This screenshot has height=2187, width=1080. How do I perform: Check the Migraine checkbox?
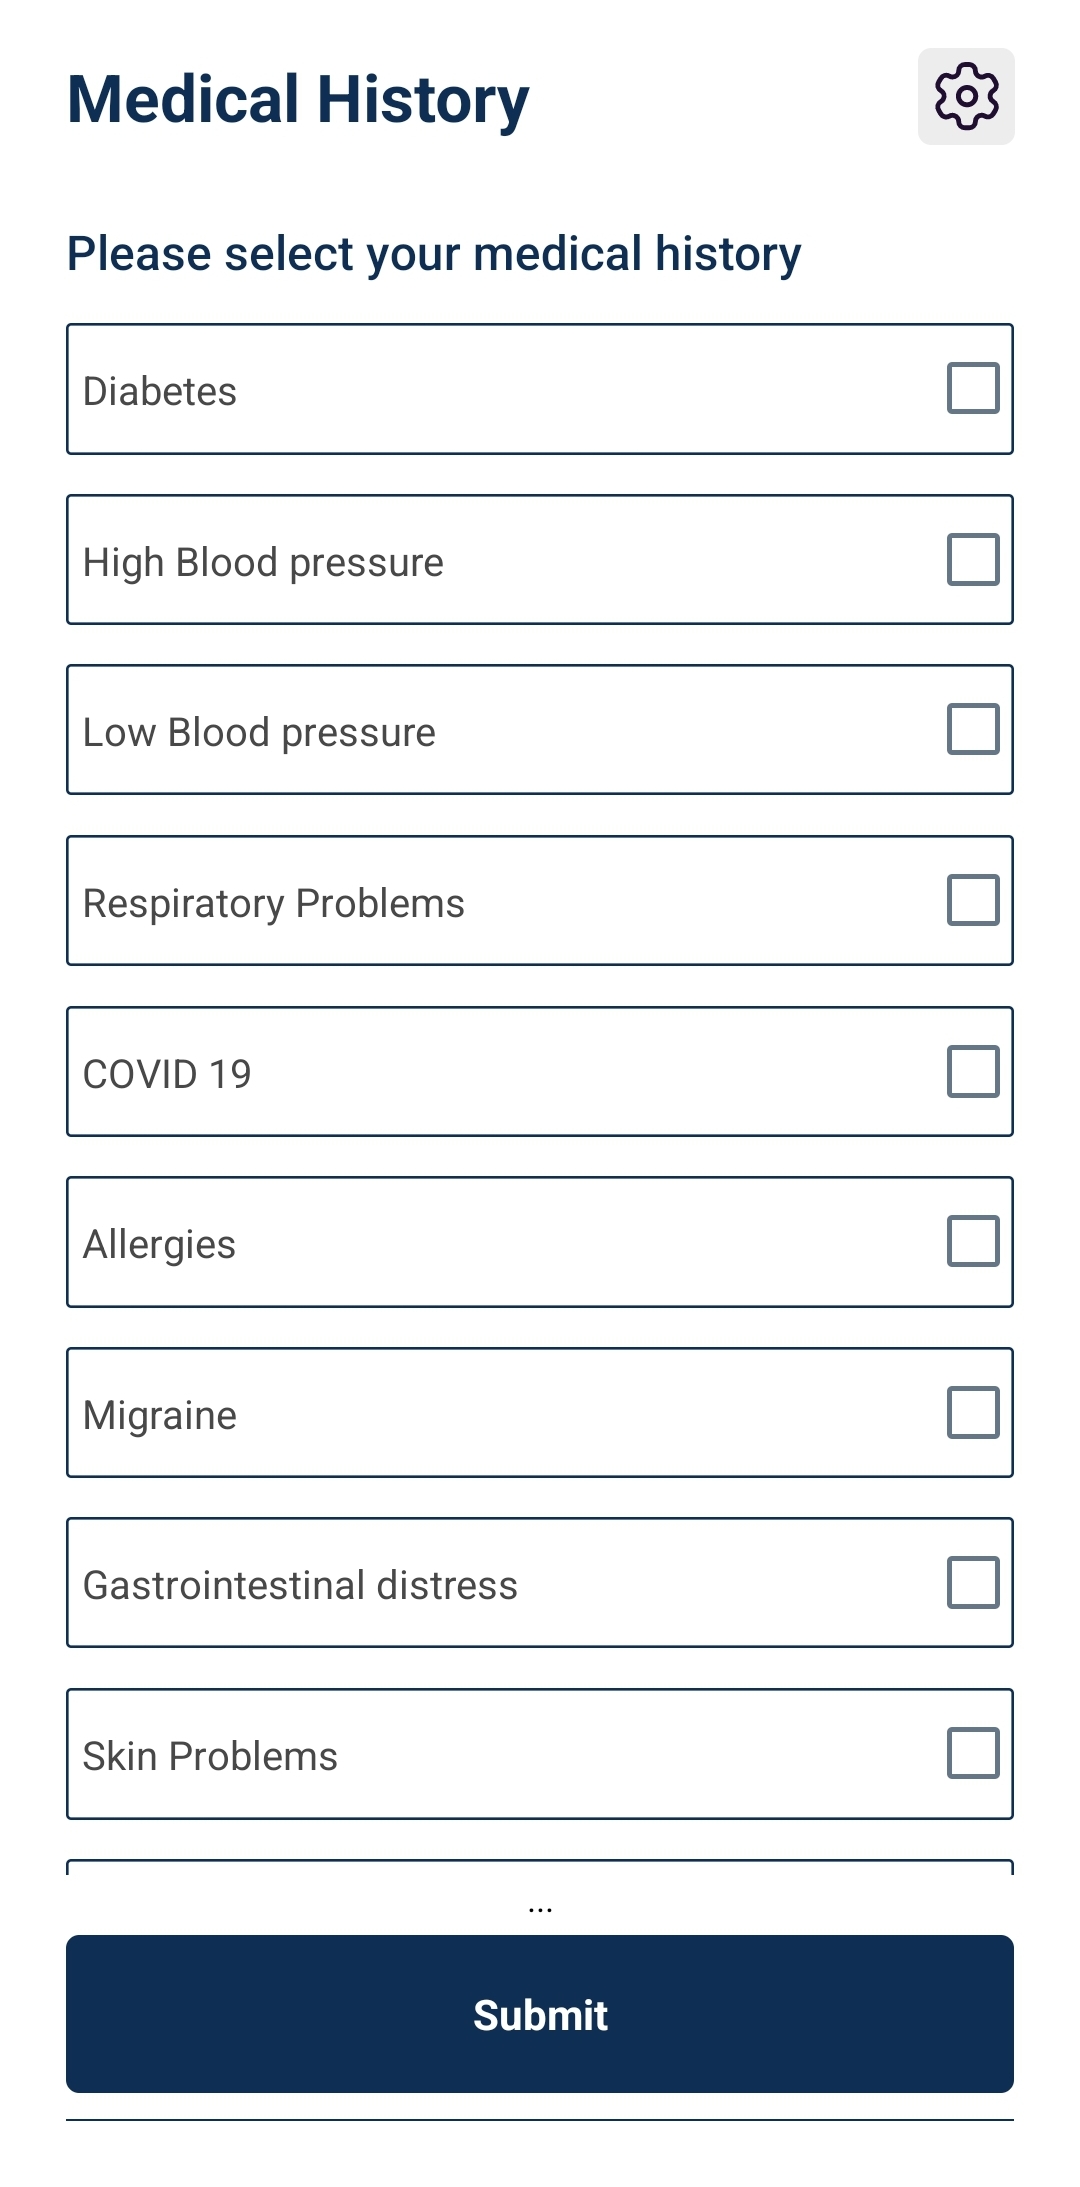(x=973, y=1412)
